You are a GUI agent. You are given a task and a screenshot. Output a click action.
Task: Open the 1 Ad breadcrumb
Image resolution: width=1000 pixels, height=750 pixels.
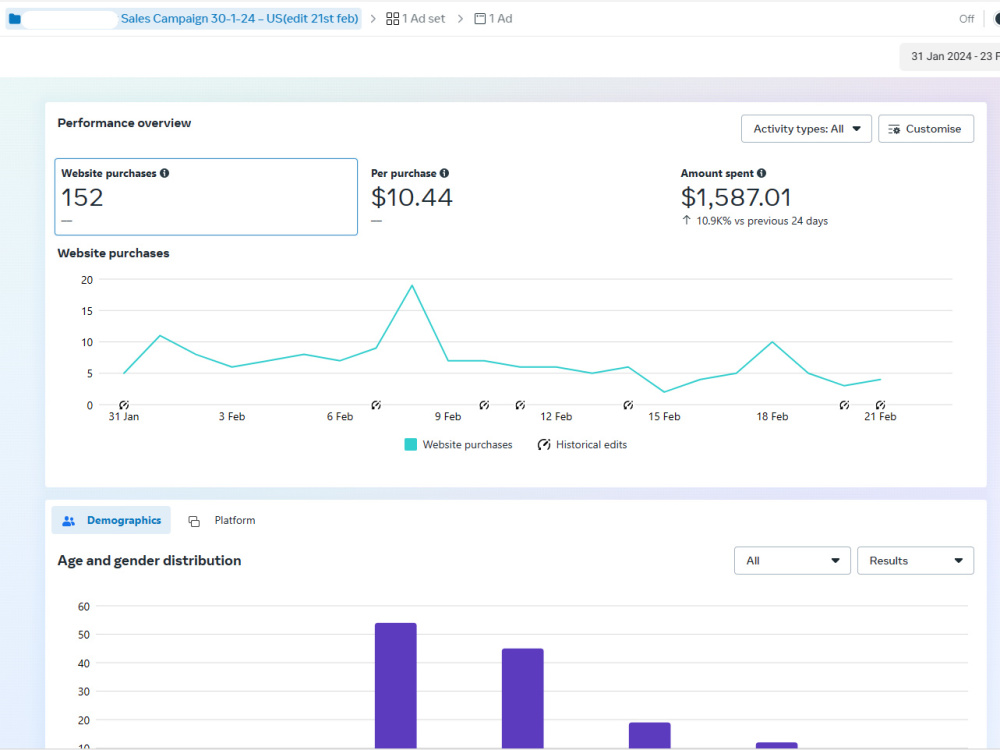[x=493, y=19]
